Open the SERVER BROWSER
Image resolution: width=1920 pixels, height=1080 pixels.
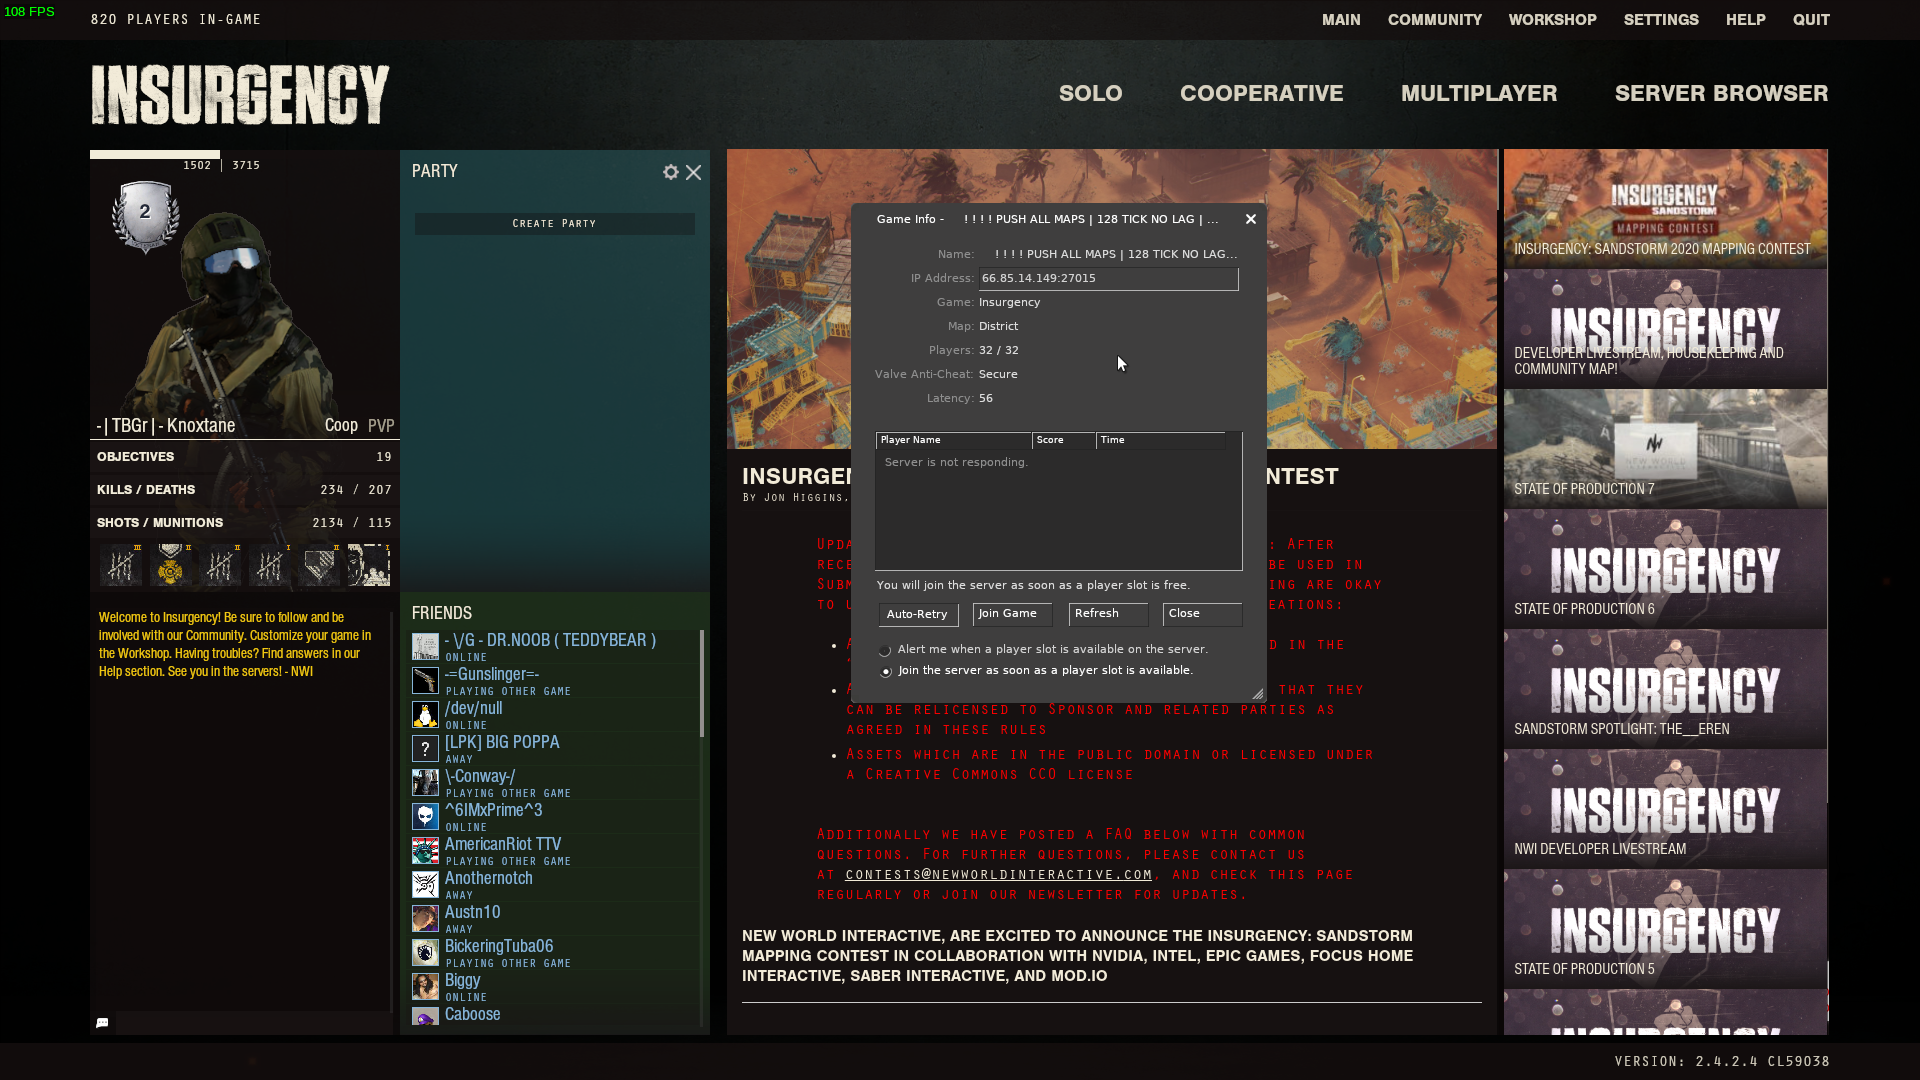(1721, 93)
